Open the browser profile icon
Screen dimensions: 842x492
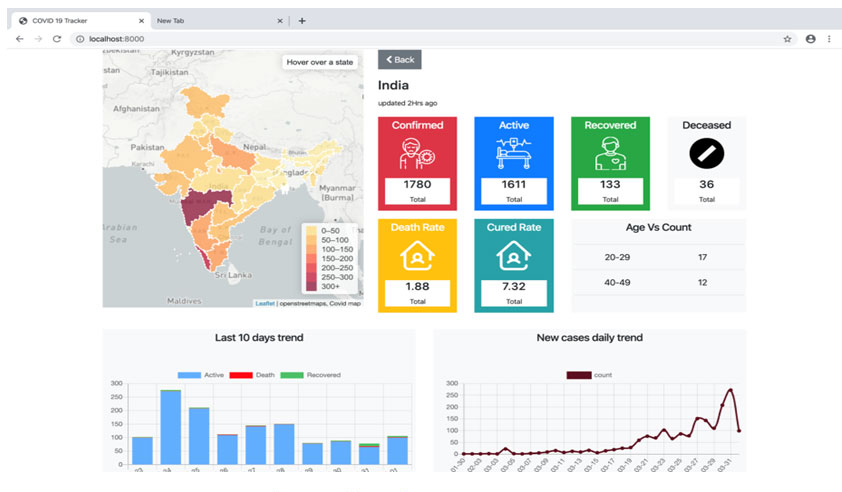tap(810, 39)
